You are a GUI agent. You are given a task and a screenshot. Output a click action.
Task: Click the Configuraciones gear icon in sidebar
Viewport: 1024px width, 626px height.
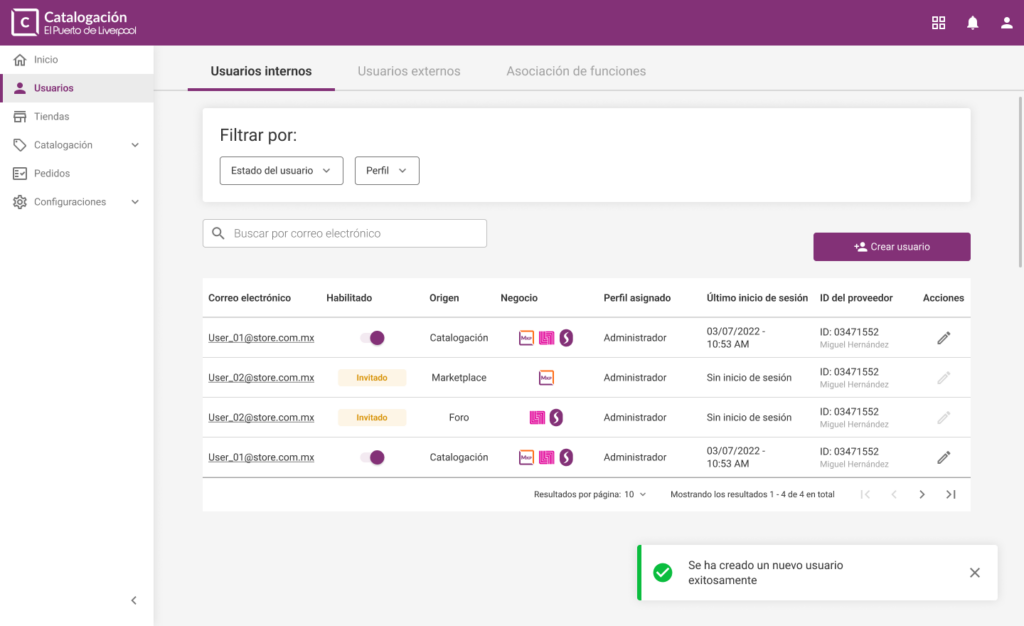pos(20,202)
